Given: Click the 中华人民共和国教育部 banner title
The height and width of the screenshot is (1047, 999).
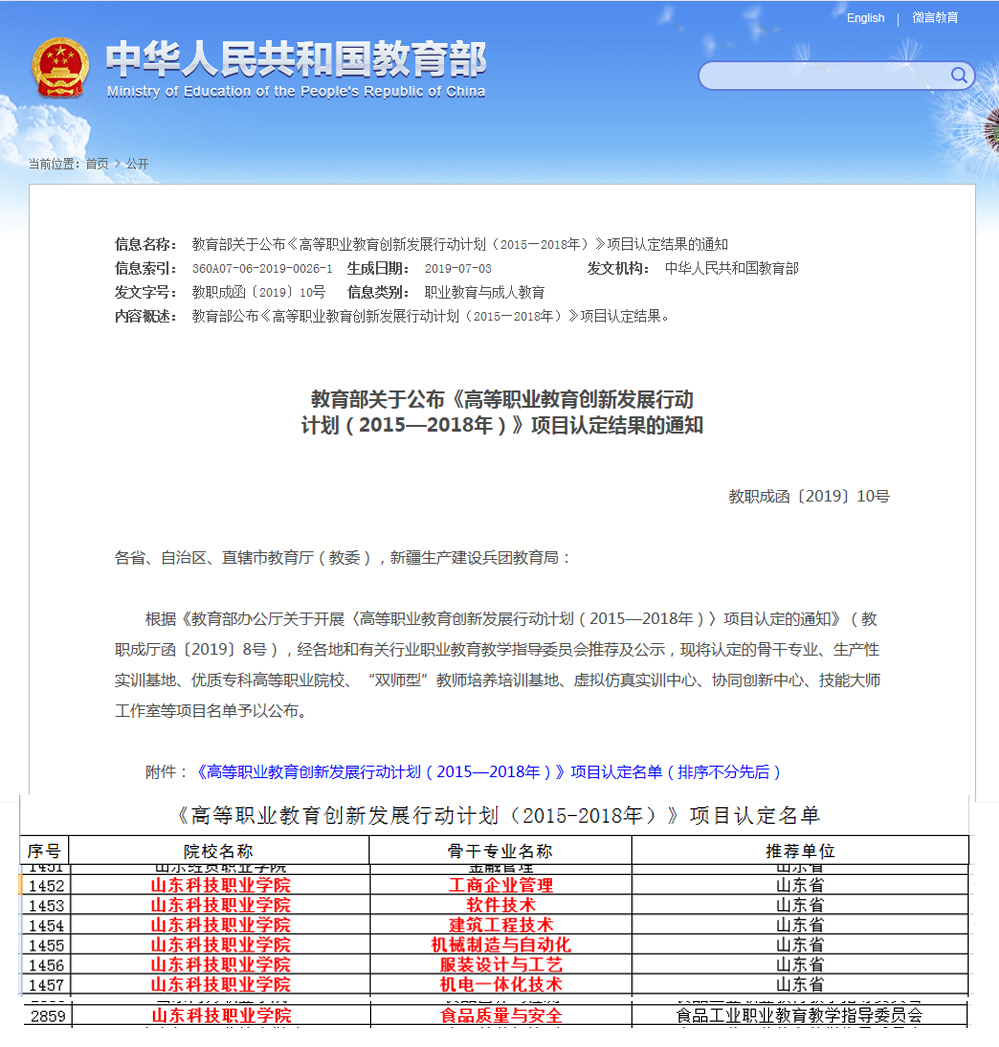Looking at the screenshot, I should (x=296, y=59).
